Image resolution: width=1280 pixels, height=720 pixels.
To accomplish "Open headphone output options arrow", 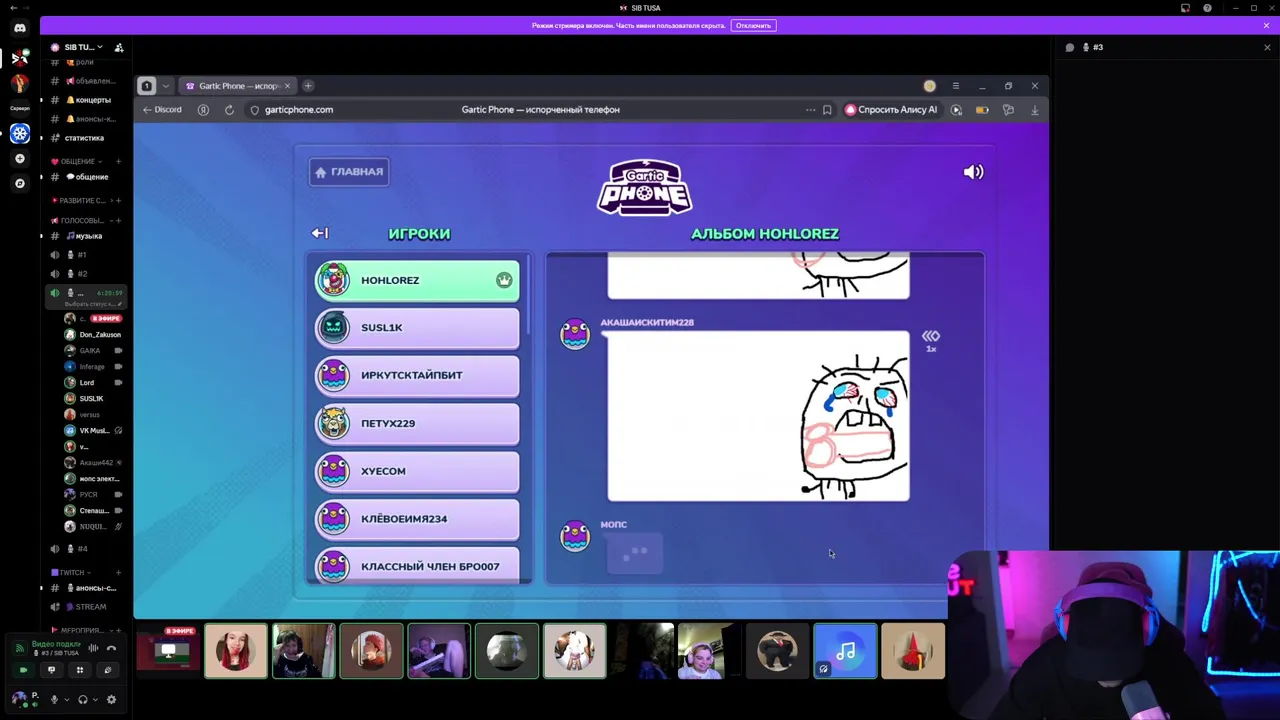I will (95, 700).
